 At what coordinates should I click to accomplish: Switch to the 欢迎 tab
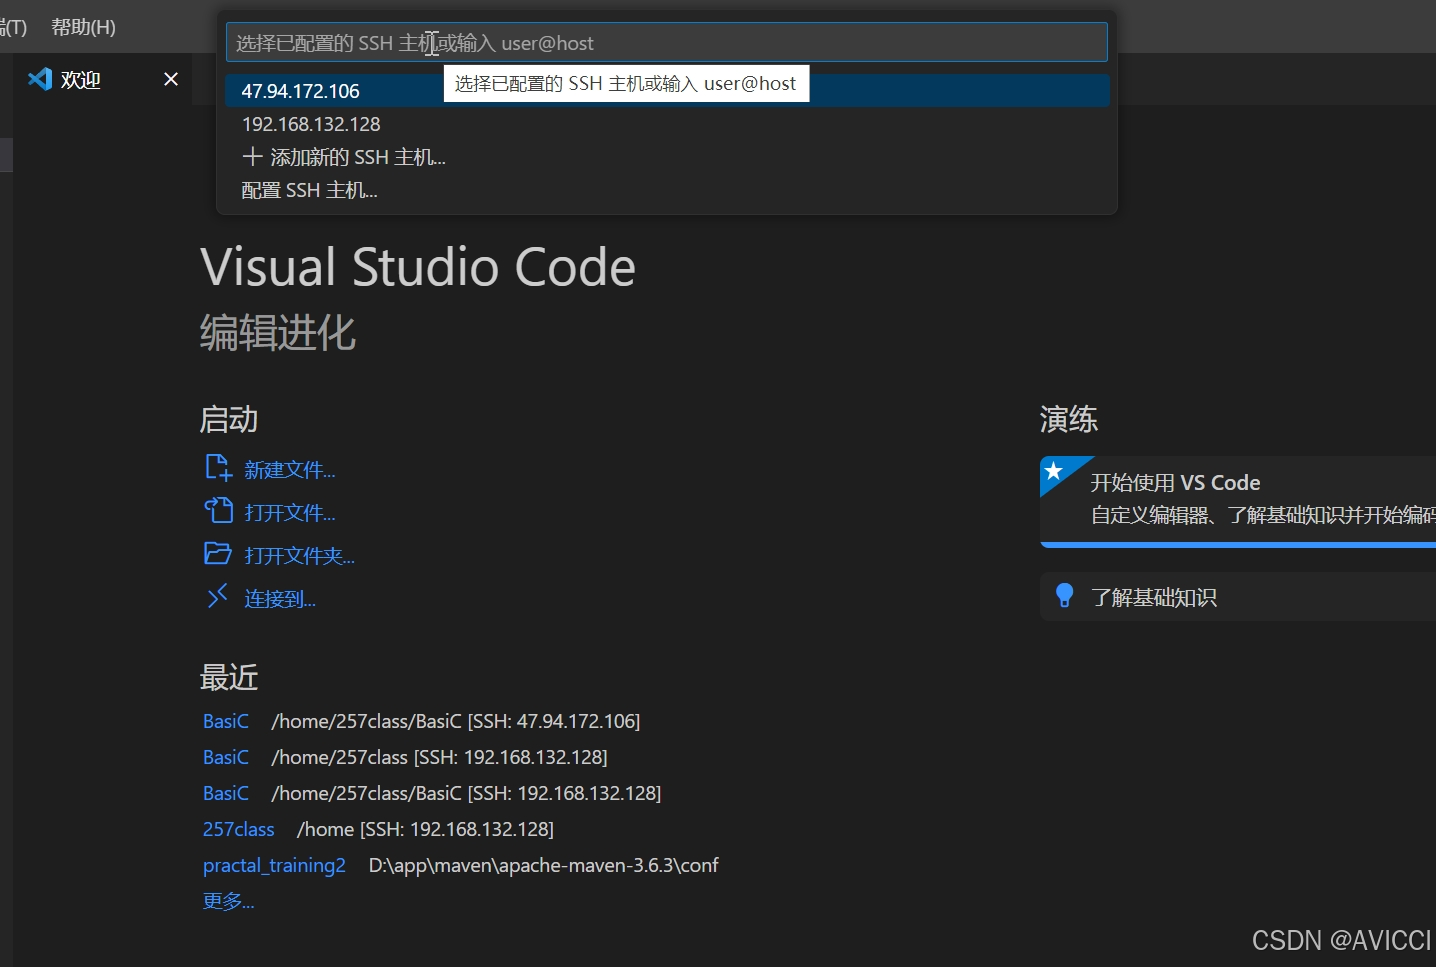pos(82,79)
